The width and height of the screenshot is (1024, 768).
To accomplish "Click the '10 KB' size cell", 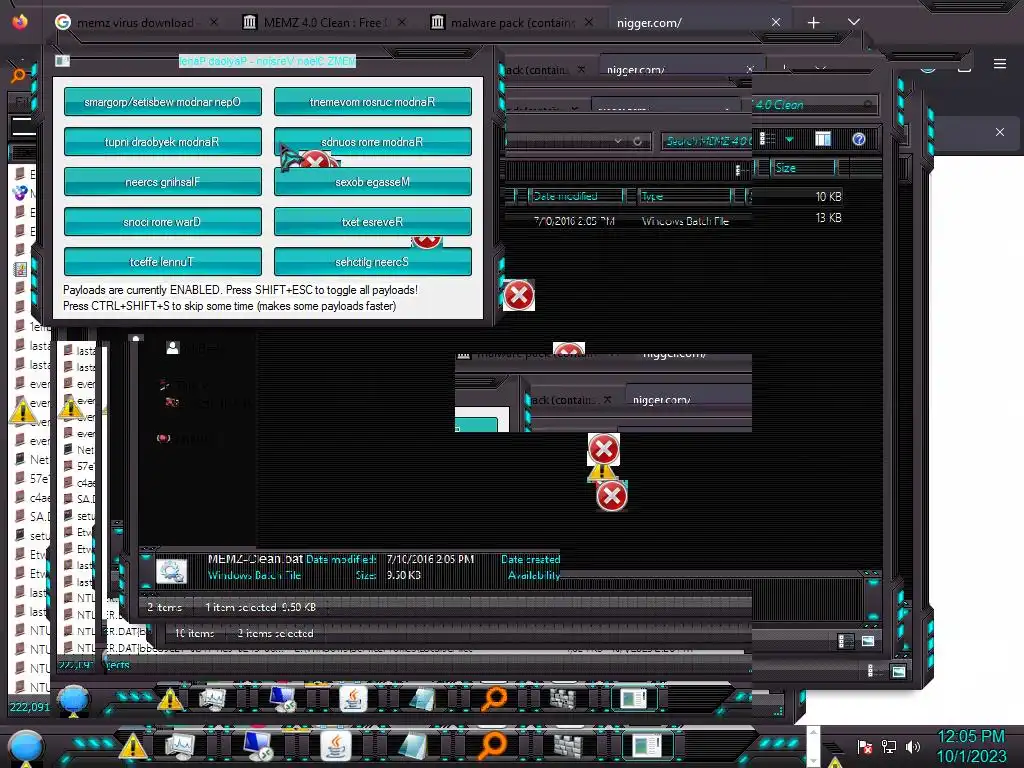I will [828, 196].
